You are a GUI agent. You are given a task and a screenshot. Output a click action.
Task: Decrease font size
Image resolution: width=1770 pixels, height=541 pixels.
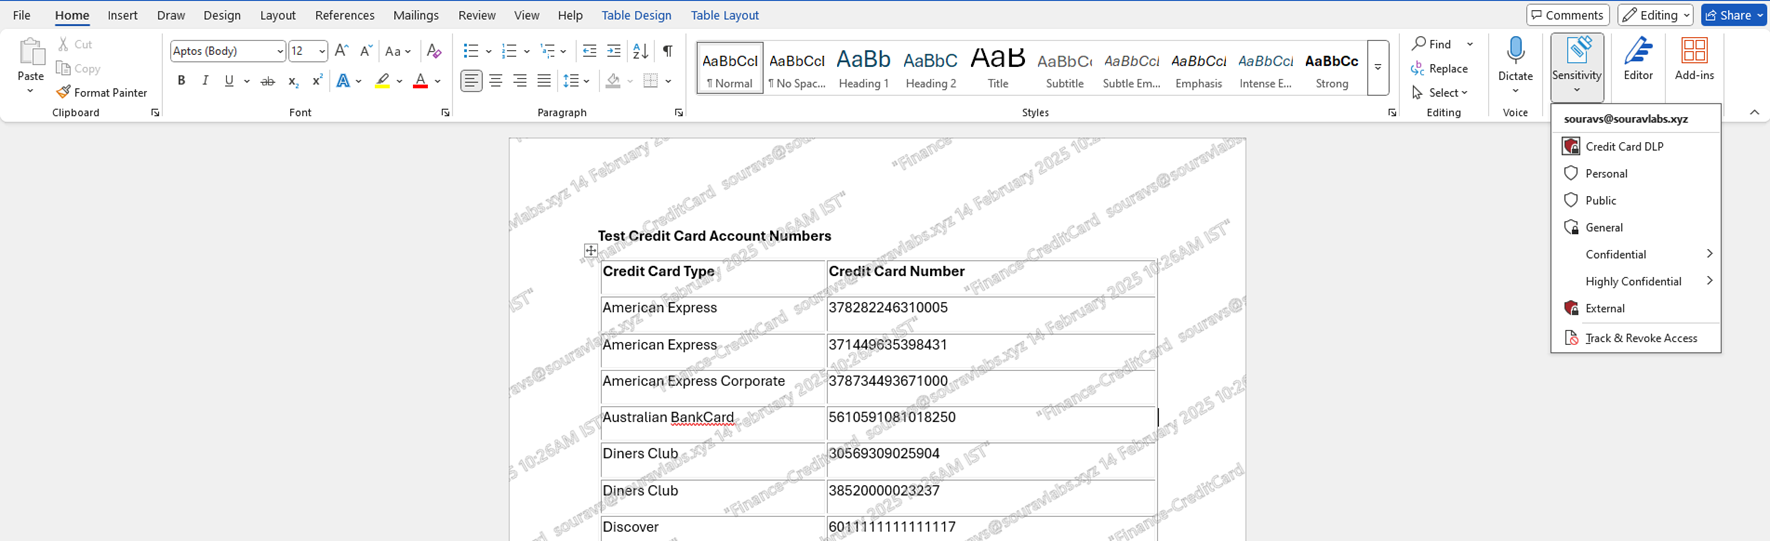[x=365, y=51]
